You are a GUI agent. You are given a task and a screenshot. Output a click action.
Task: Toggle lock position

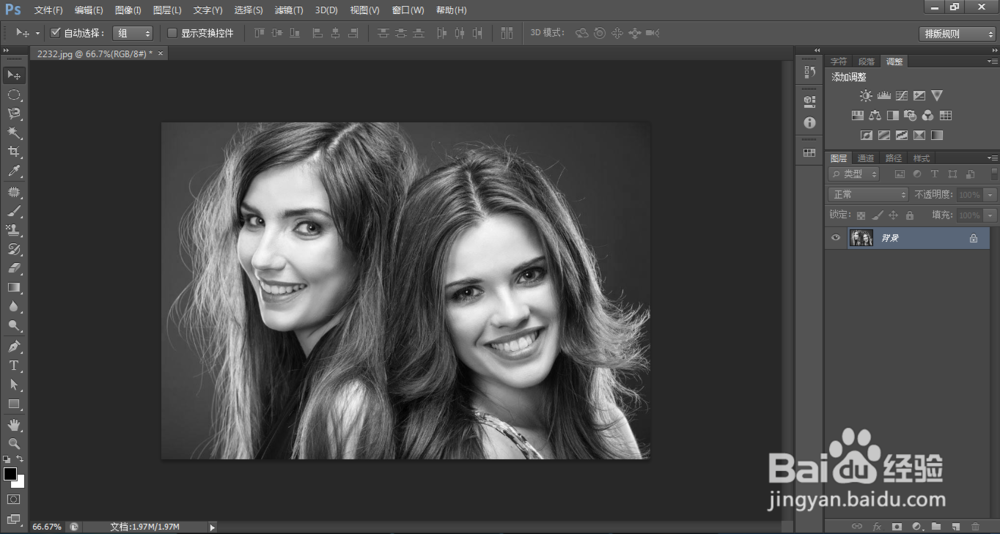pyautogui.click(x=893, y=216)
